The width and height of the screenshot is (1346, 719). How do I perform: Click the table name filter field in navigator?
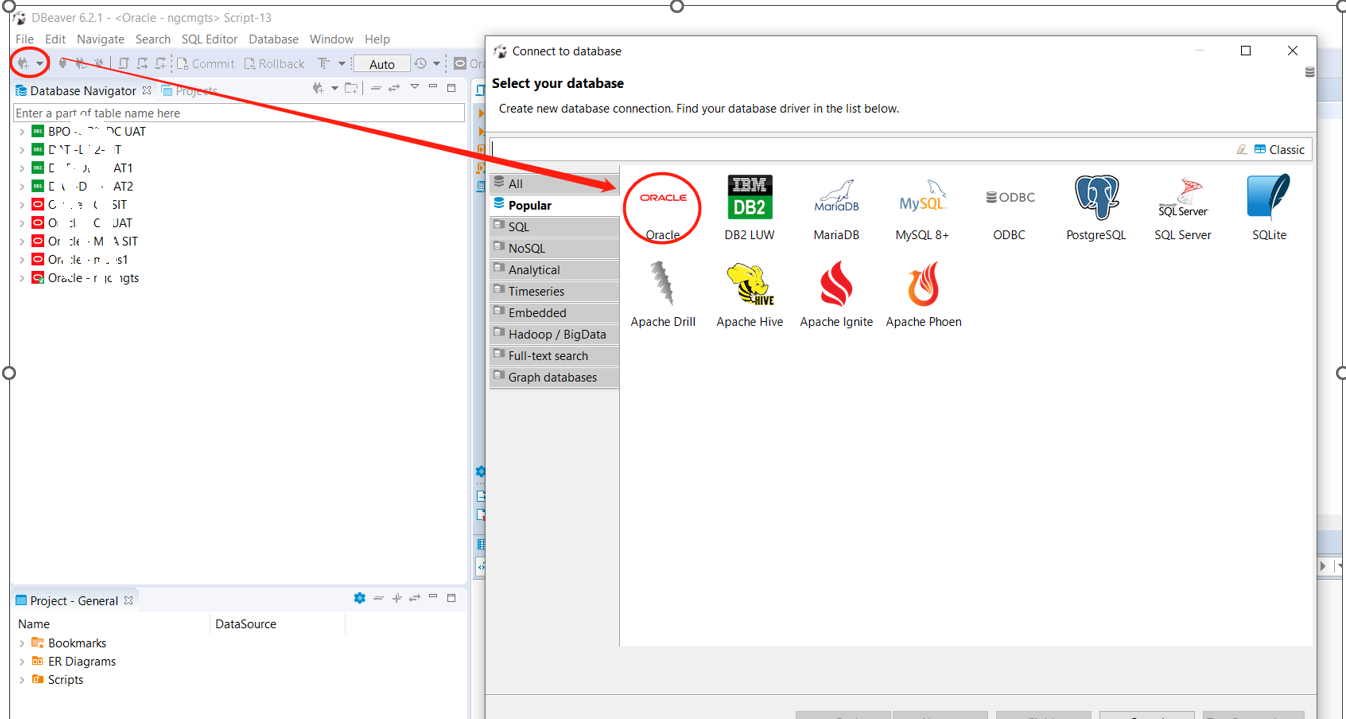(239, 113)
